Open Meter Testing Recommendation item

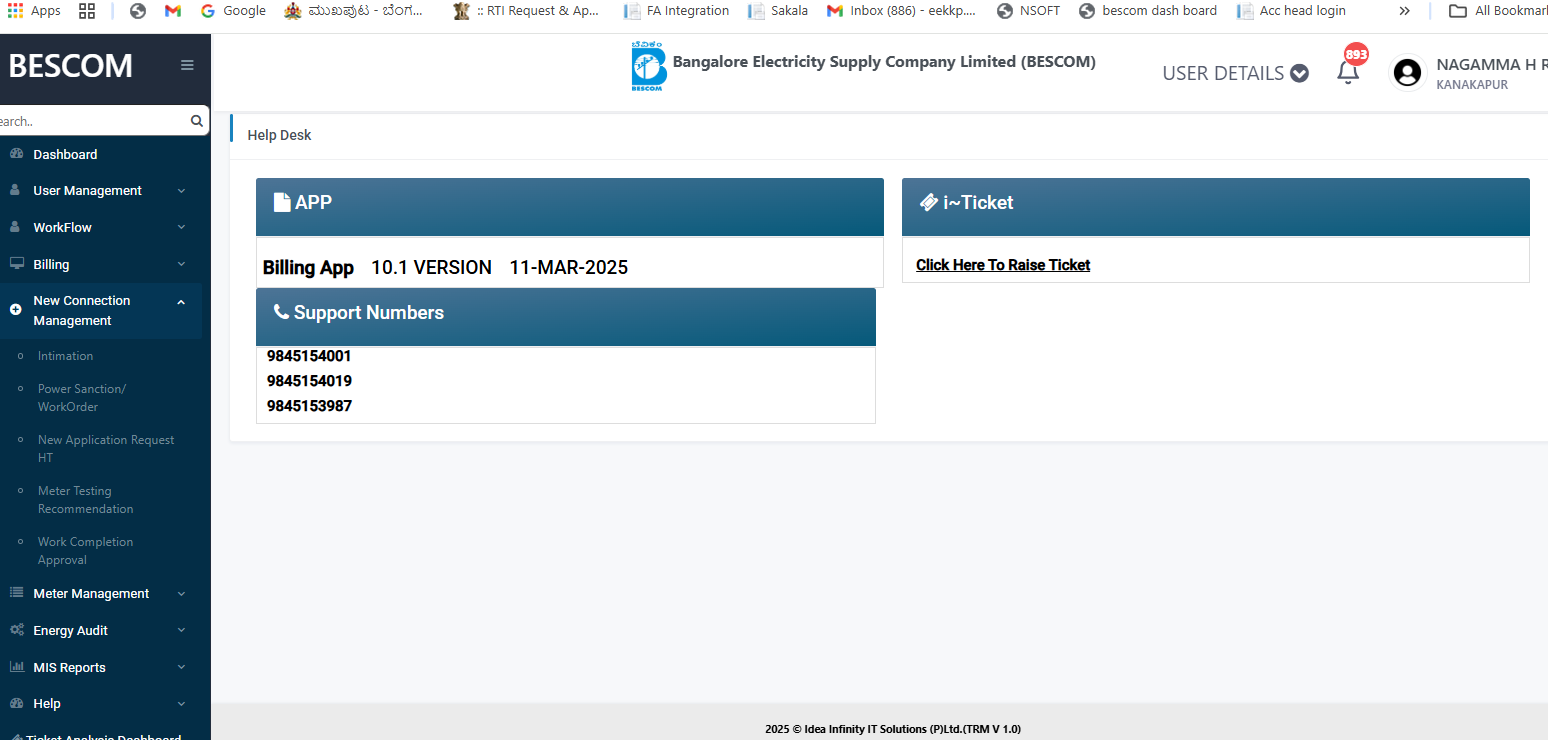[x=85, y=500]
